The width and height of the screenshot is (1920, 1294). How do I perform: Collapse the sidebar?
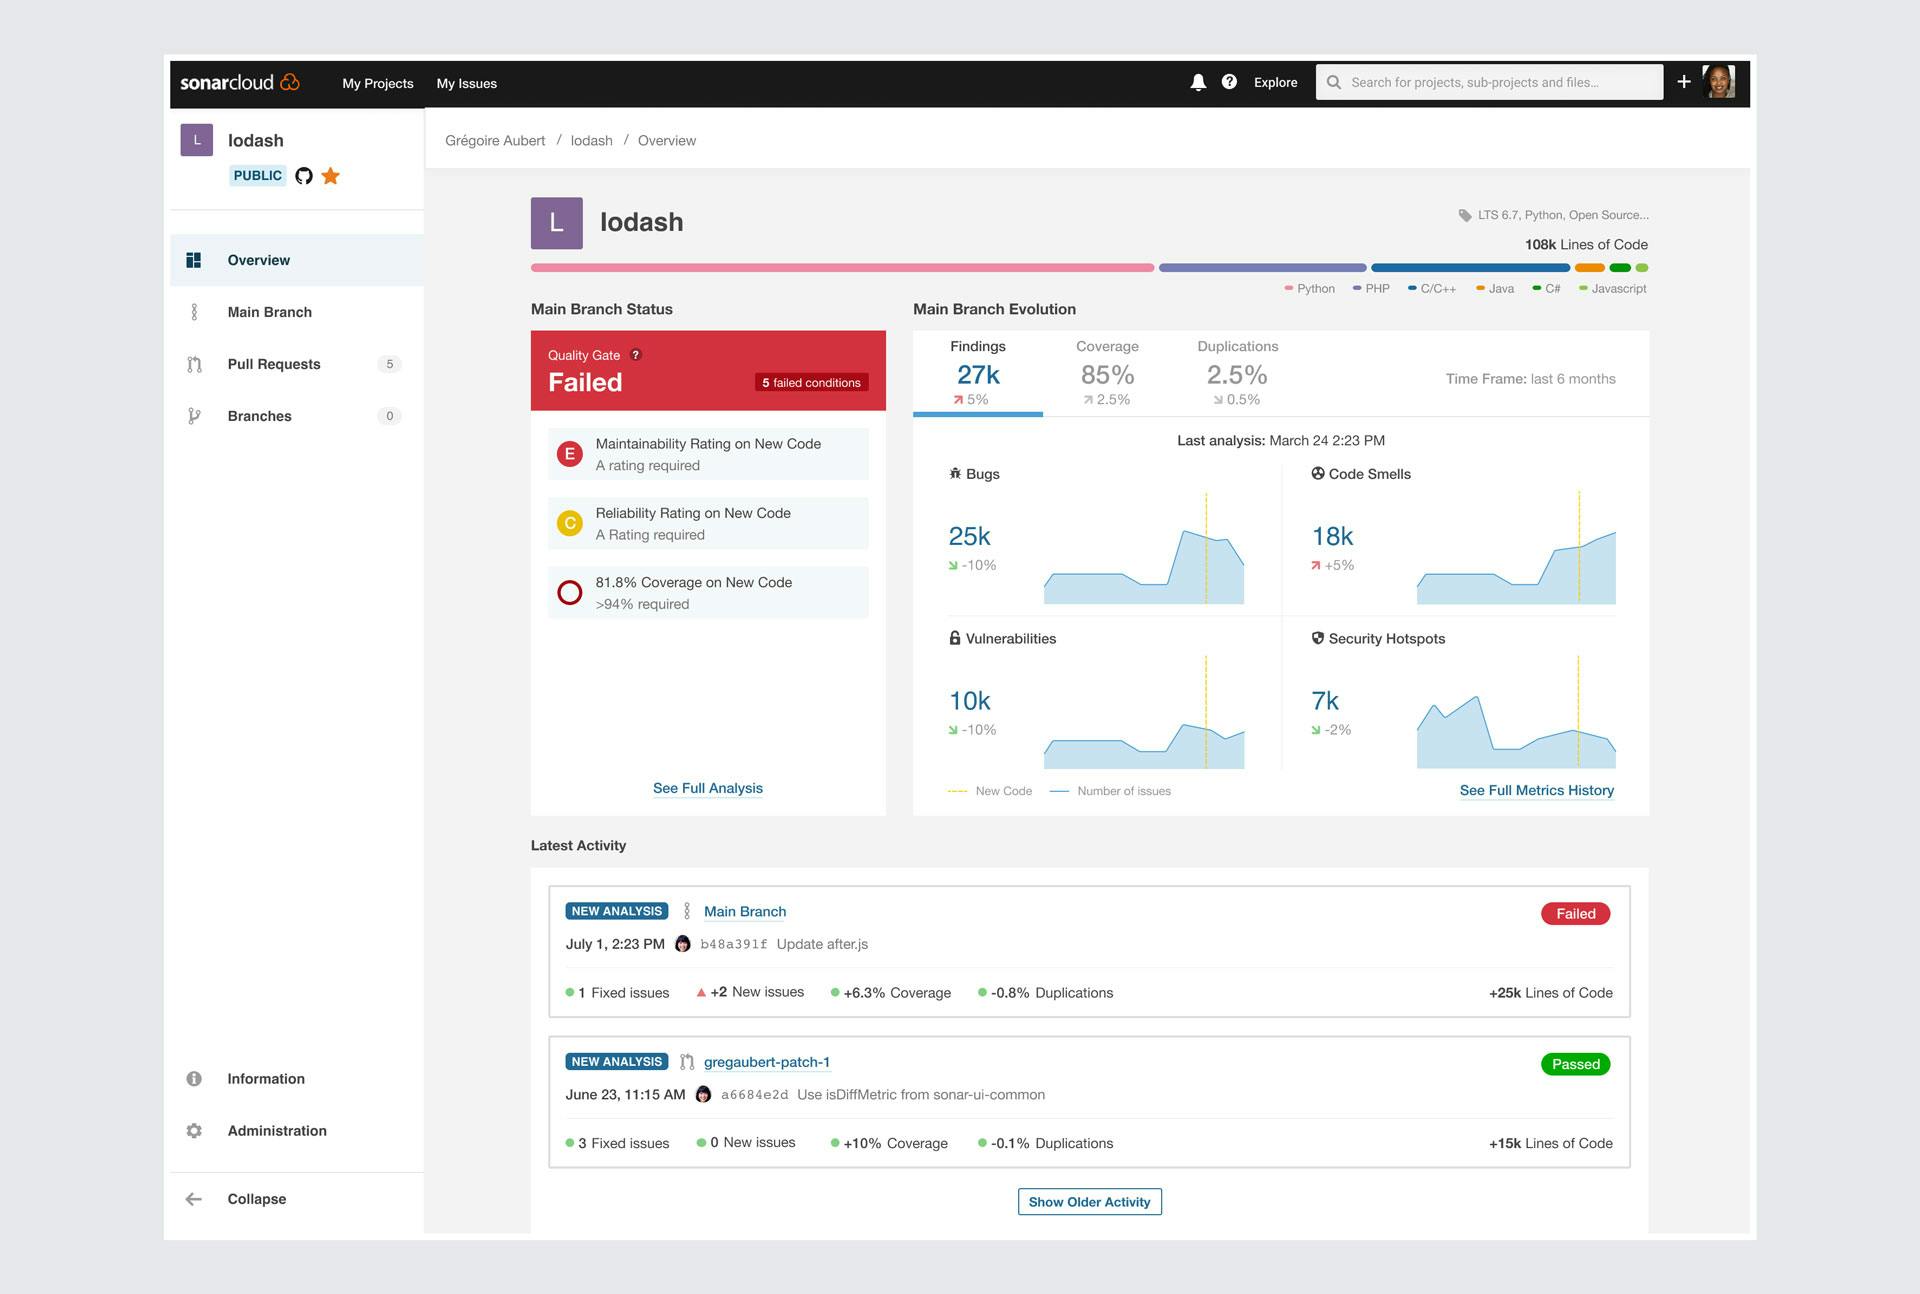[297, 1199]
